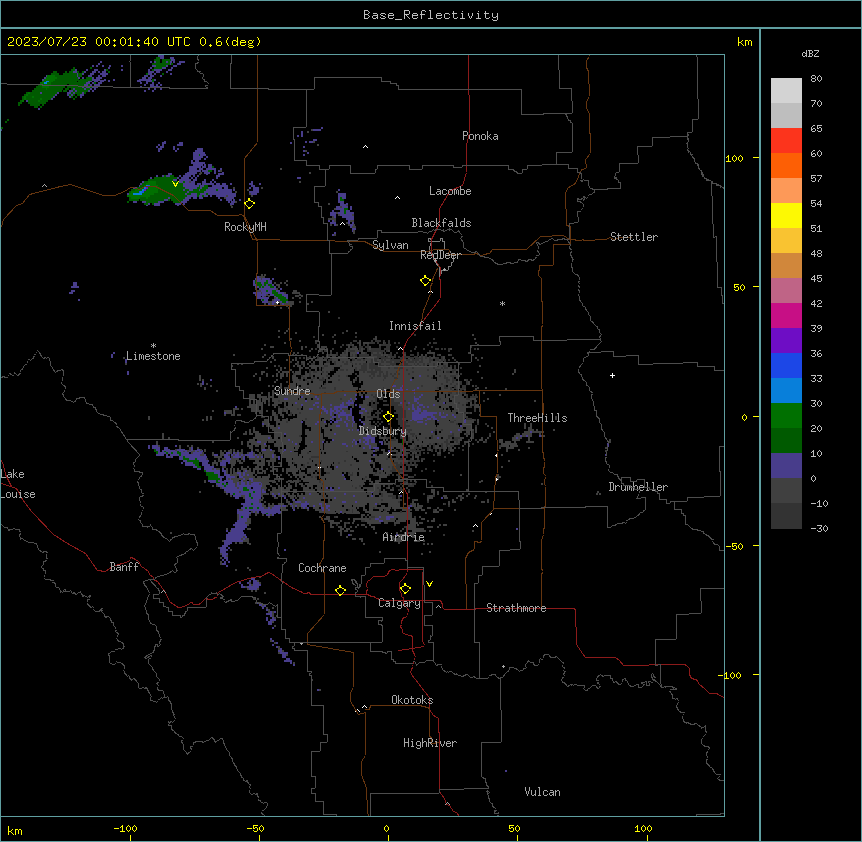This screenshot has width=862, height=842.
Task: Click the Base_Reflectivity title
Action: click(x=431, y=15)
